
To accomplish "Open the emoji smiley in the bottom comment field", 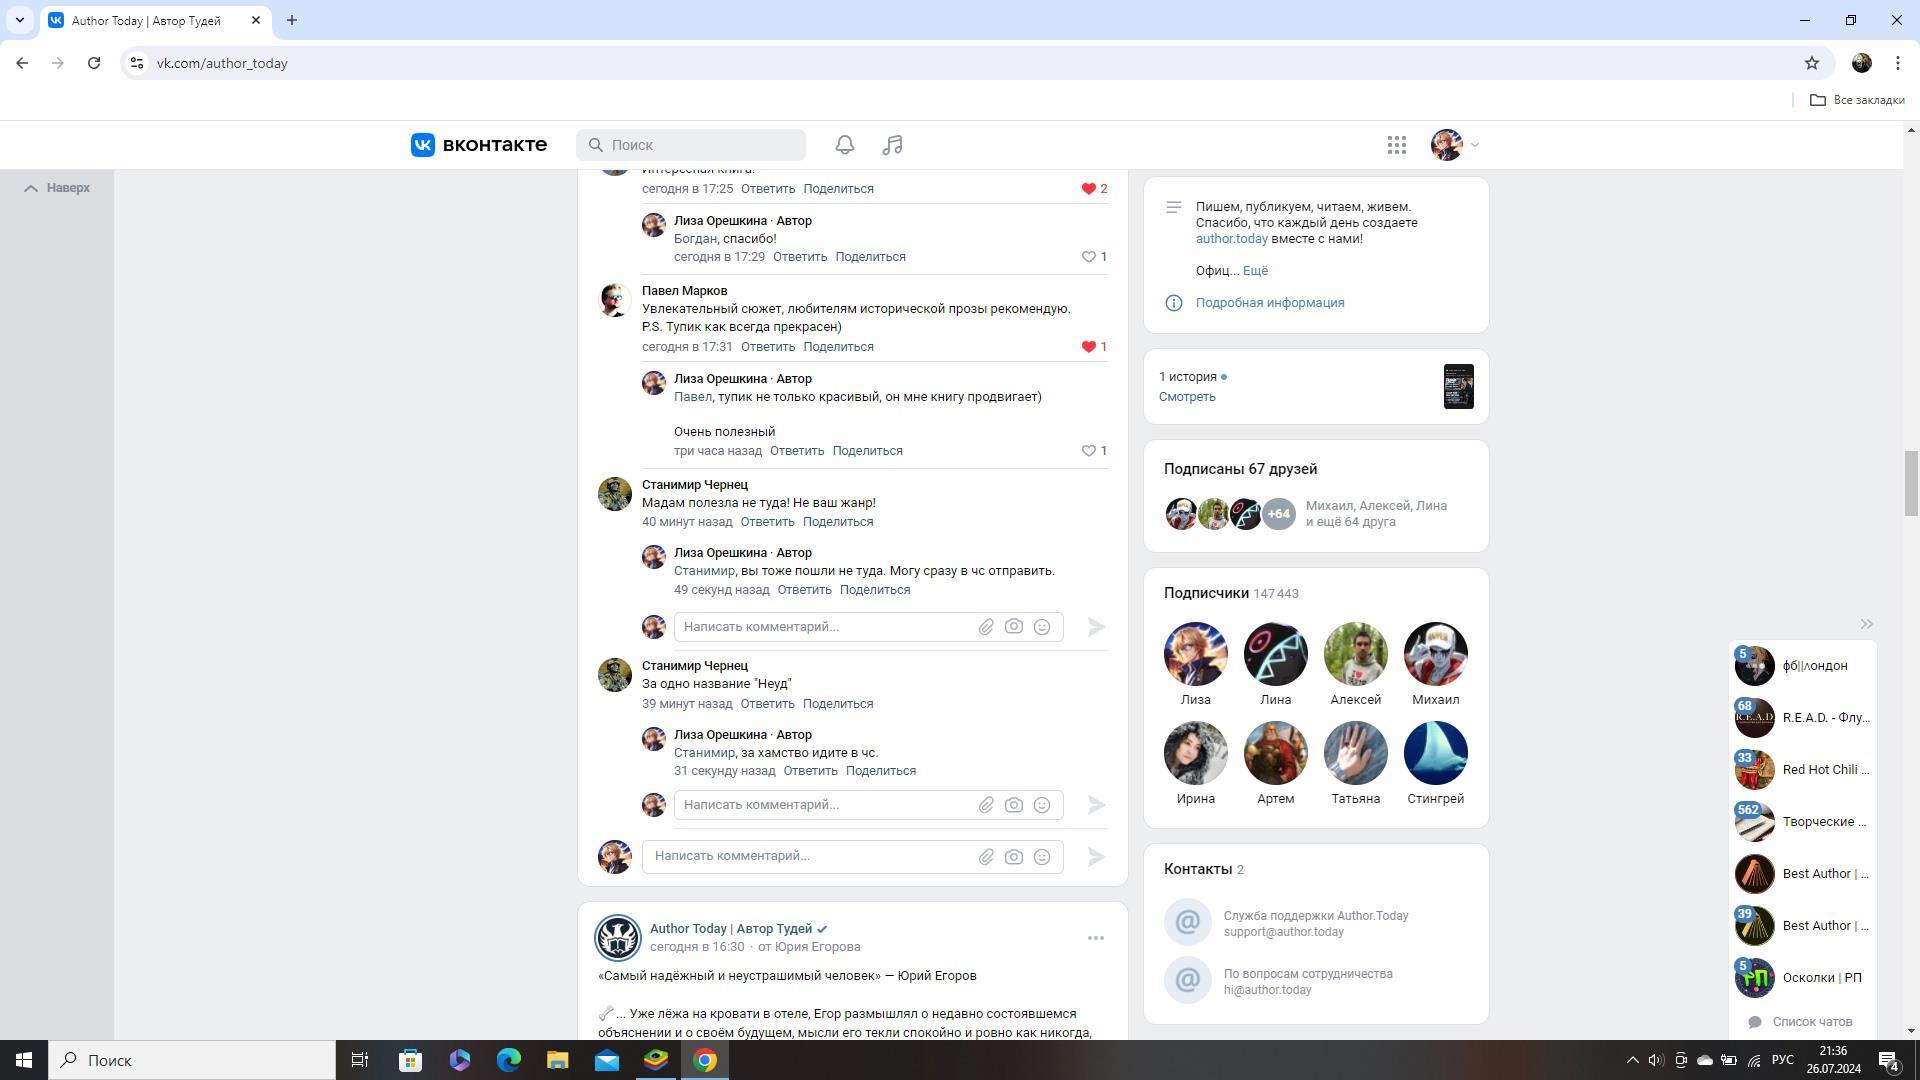I will 1042,857.
